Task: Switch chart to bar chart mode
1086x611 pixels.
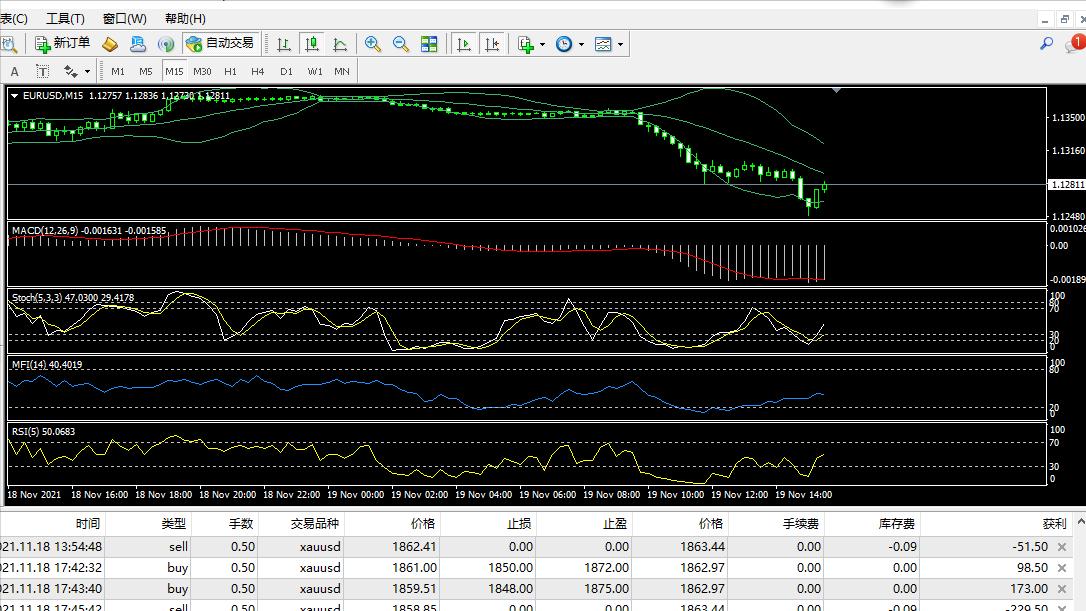Action: [x=284, y=44]
